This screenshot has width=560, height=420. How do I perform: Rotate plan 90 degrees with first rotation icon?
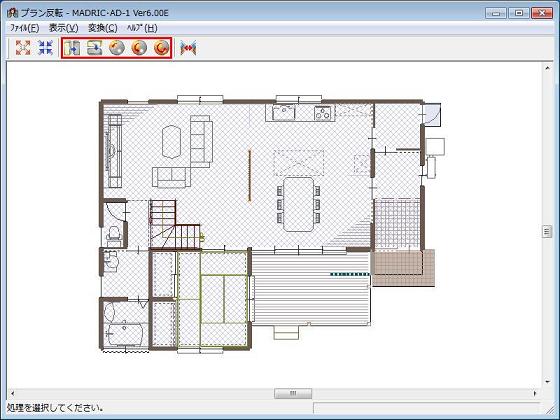pos(117,48)
